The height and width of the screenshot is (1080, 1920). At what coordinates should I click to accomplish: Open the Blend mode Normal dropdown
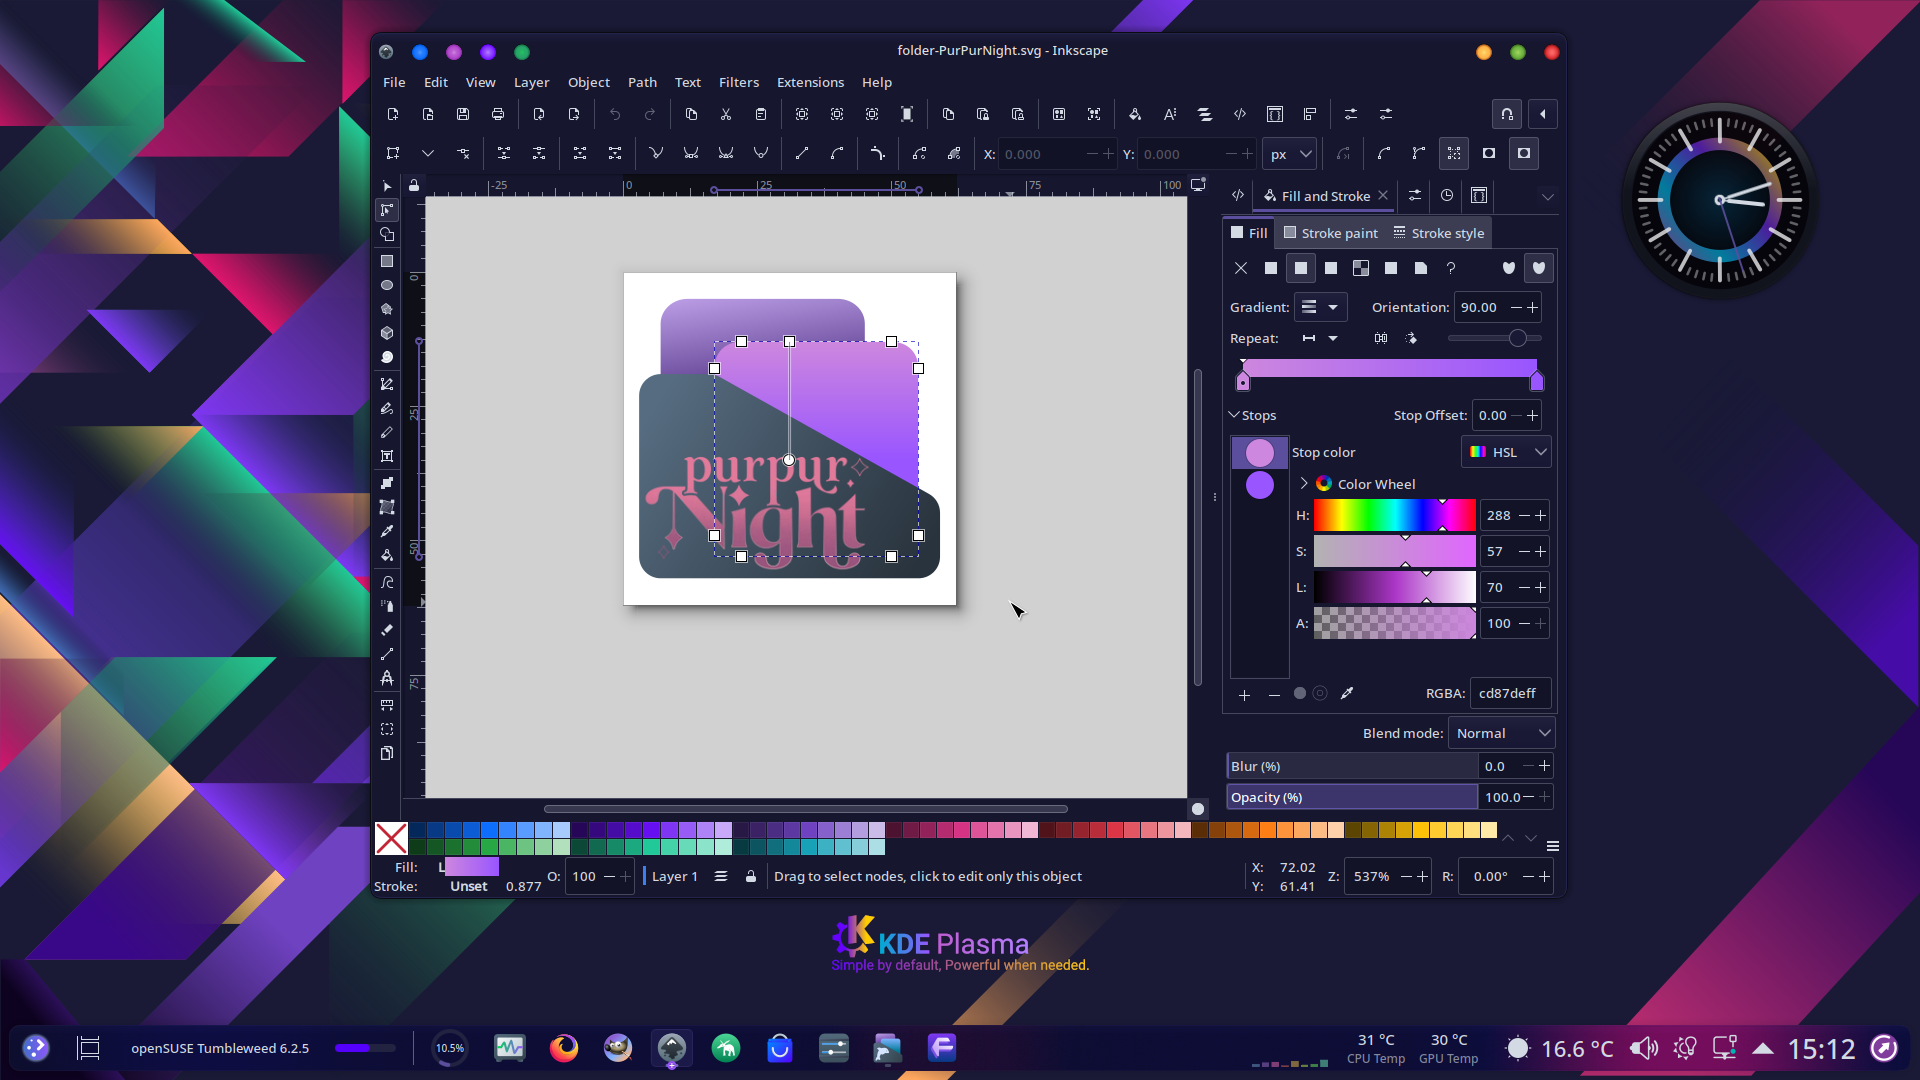(x=1502, y=733)
